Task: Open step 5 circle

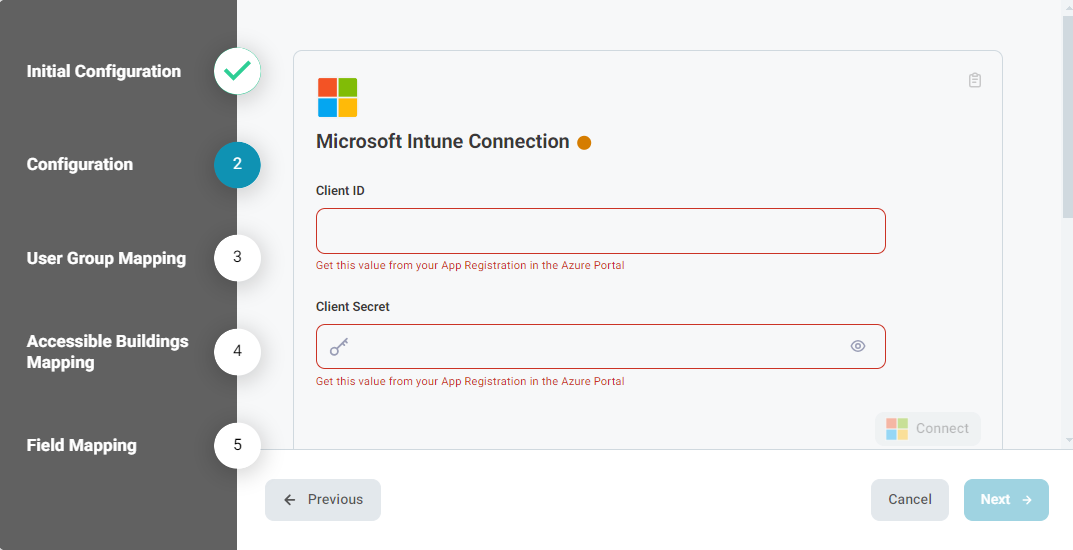Action: pos(237,445)
